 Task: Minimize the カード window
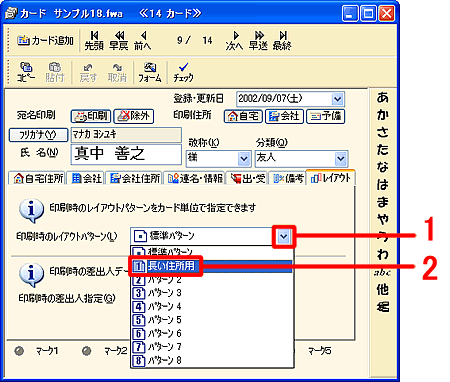pyautogui.click(x=350, y=14)
